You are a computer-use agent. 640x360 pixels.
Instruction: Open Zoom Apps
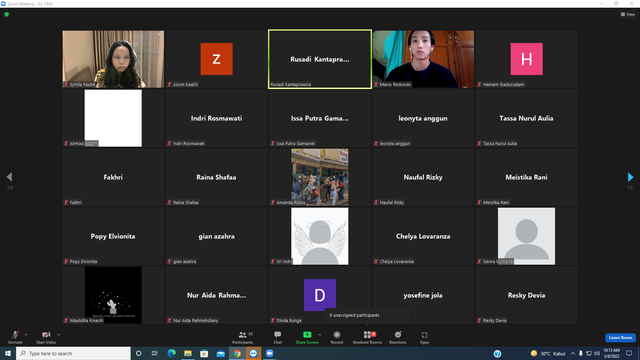424,337
